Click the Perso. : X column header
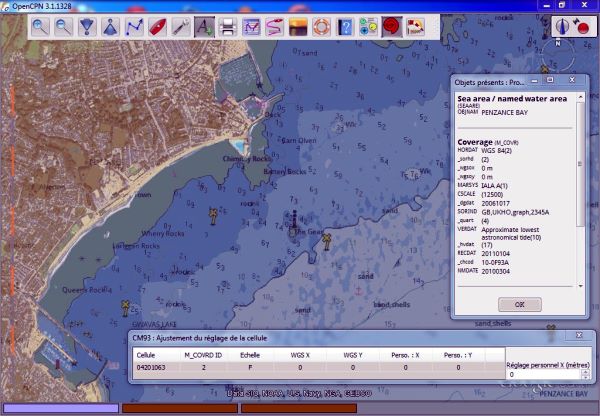This screenshot has width=600, height=416. point(405,355)
